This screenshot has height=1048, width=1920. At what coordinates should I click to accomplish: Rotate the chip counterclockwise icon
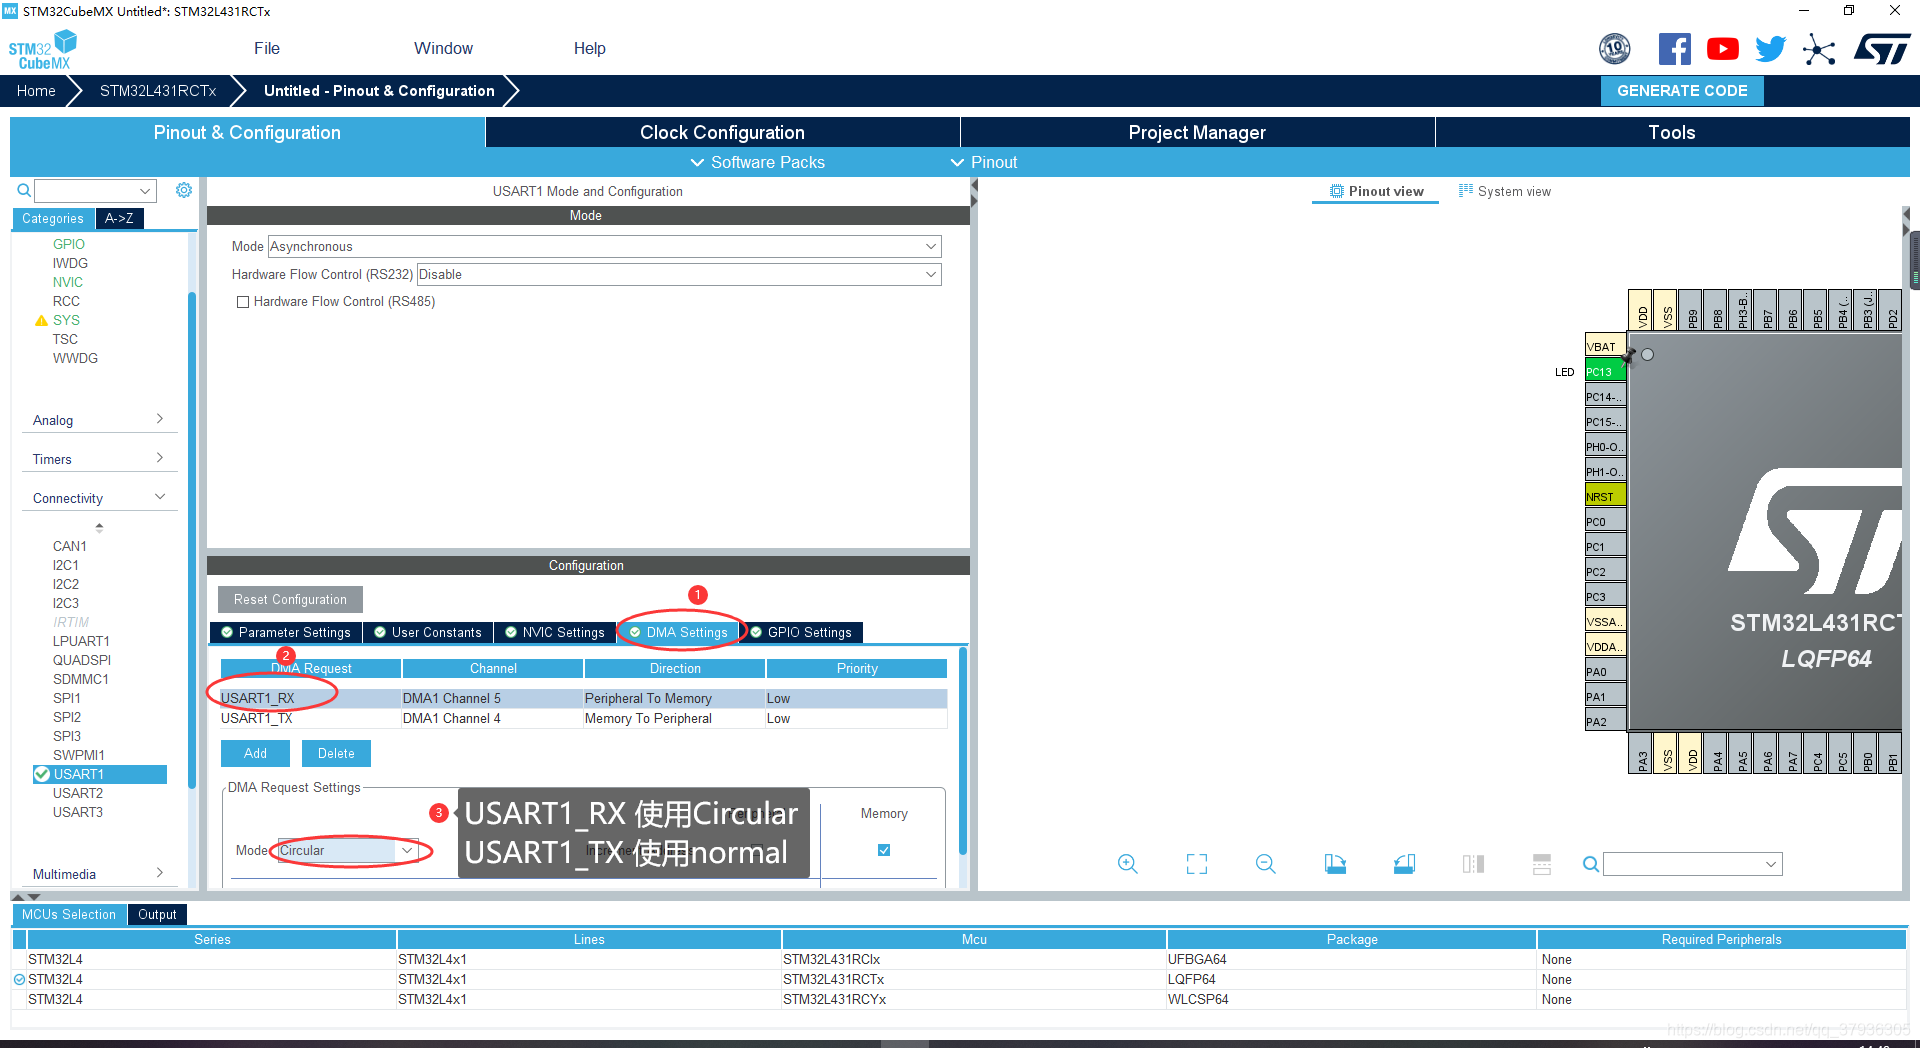click(1404, 864)
